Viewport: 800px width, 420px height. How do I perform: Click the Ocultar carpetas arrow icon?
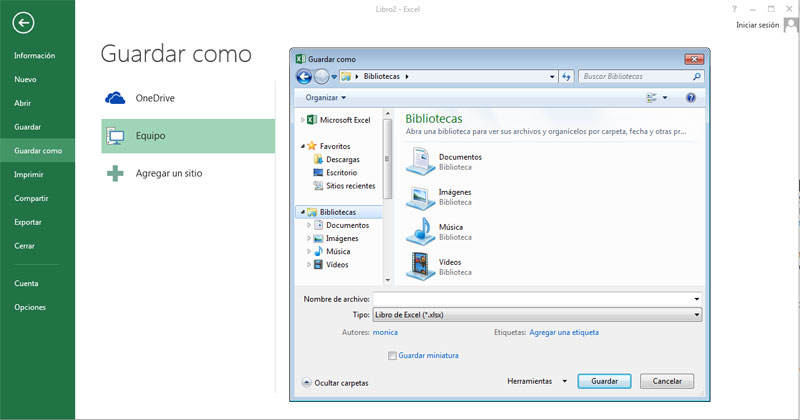[x=307, y=382]
